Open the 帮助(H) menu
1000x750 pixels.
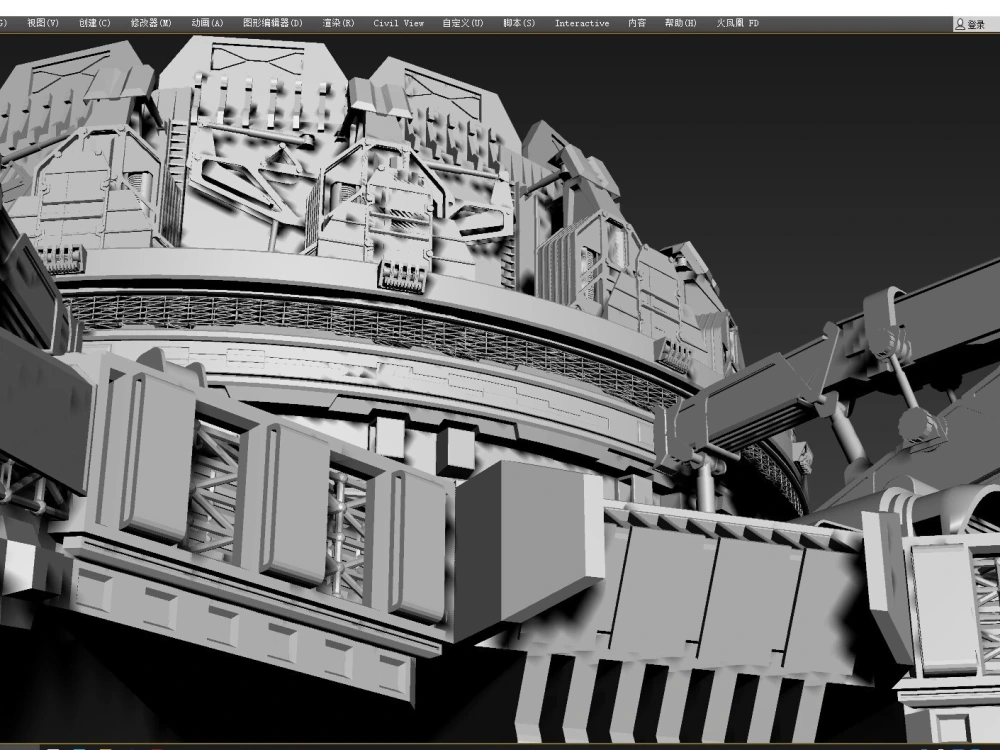[x=680, y=23]
